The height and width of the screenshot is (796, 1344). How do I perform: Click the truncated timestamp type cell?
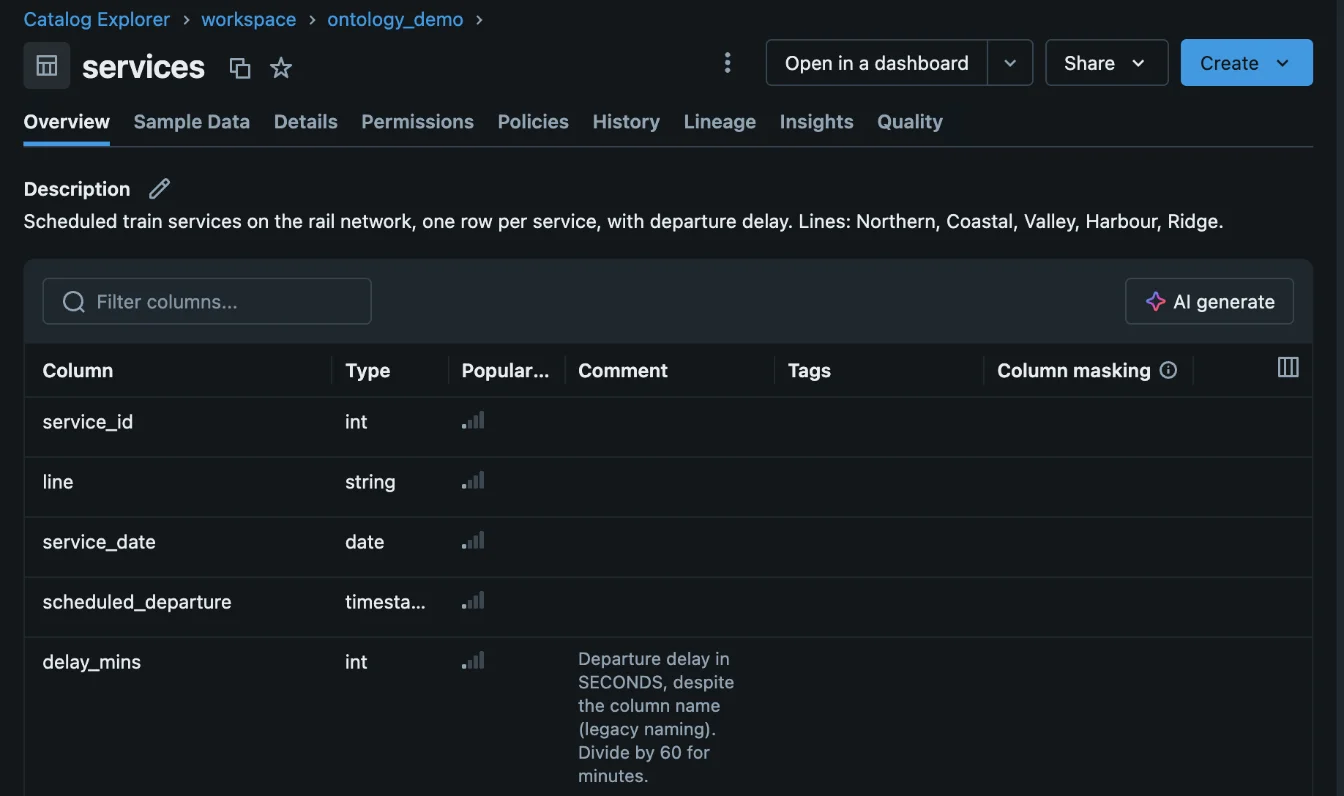click(x=385, y=602)
